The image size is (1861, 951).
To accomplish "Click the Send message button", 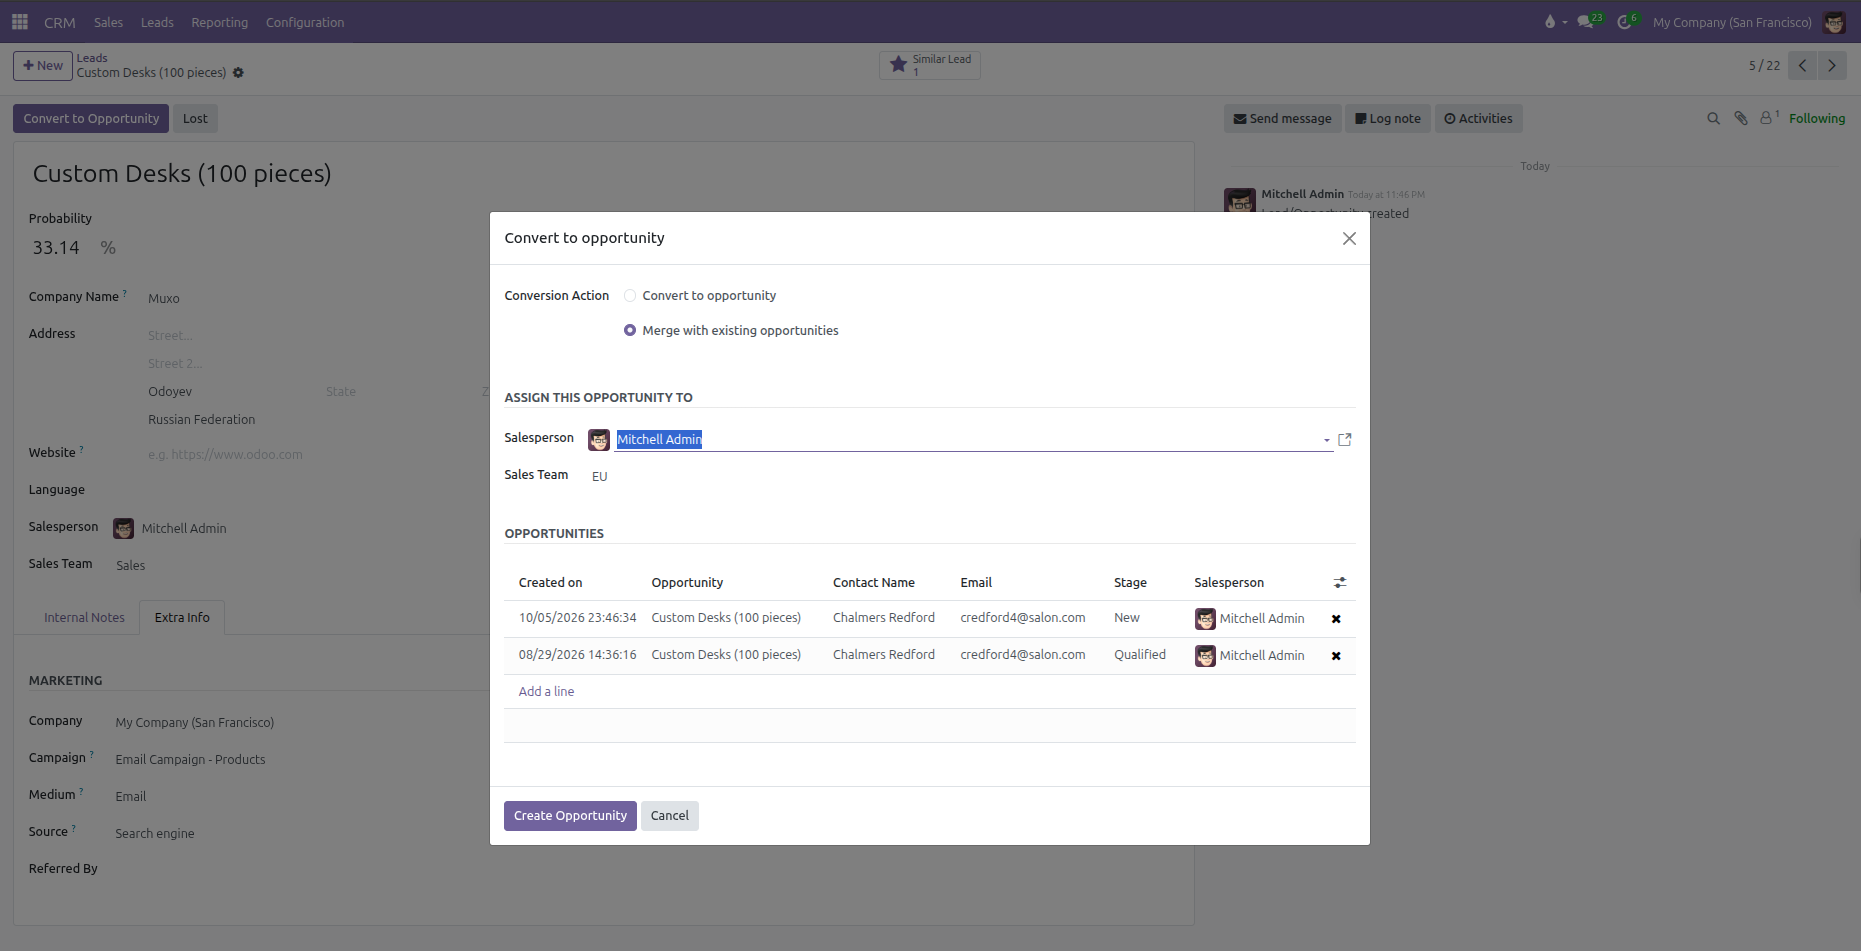I will tap(1283, 119).
